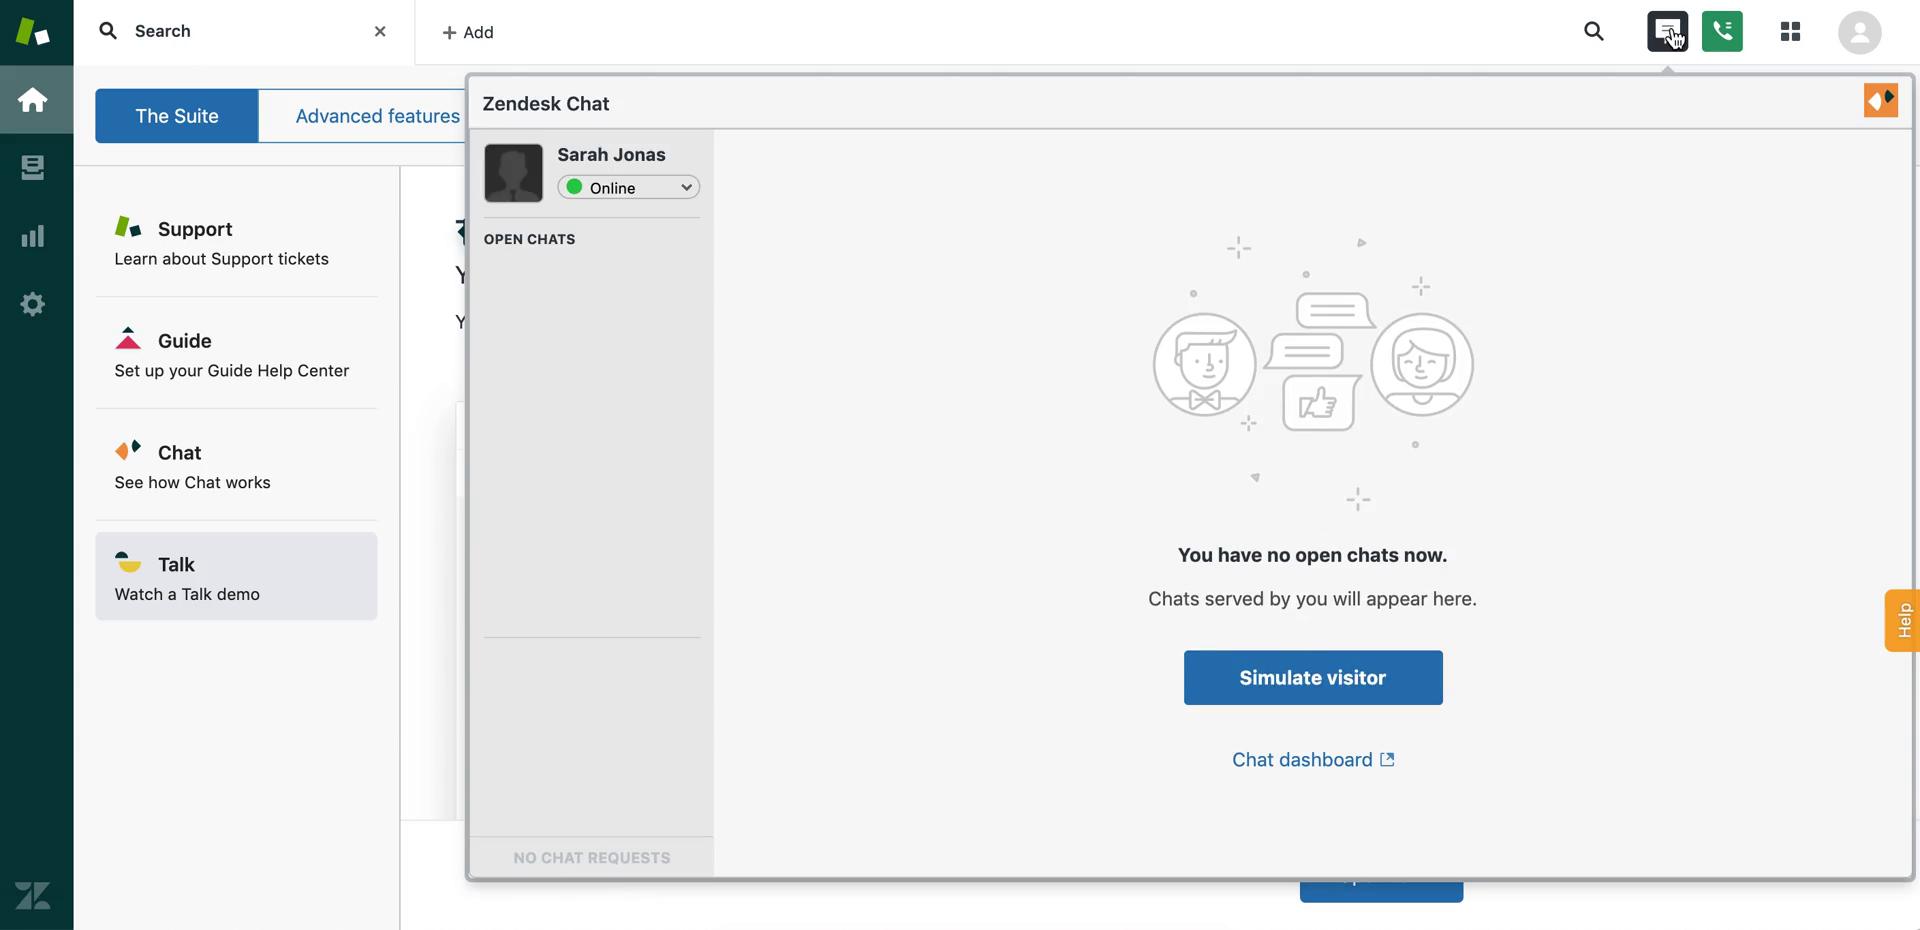Click the orange Chat product icon
Screen dimensions: 1920x930
coord(128,450)
